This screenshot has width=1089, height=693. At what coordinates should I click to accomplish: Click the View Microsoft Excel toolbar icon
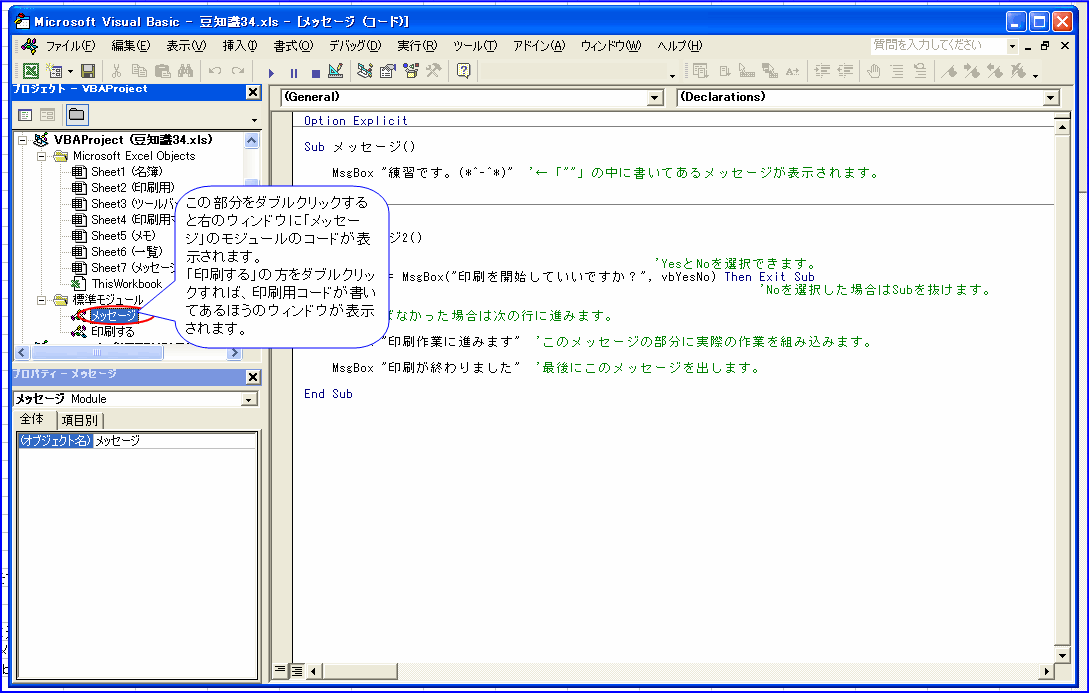[31, 71]
